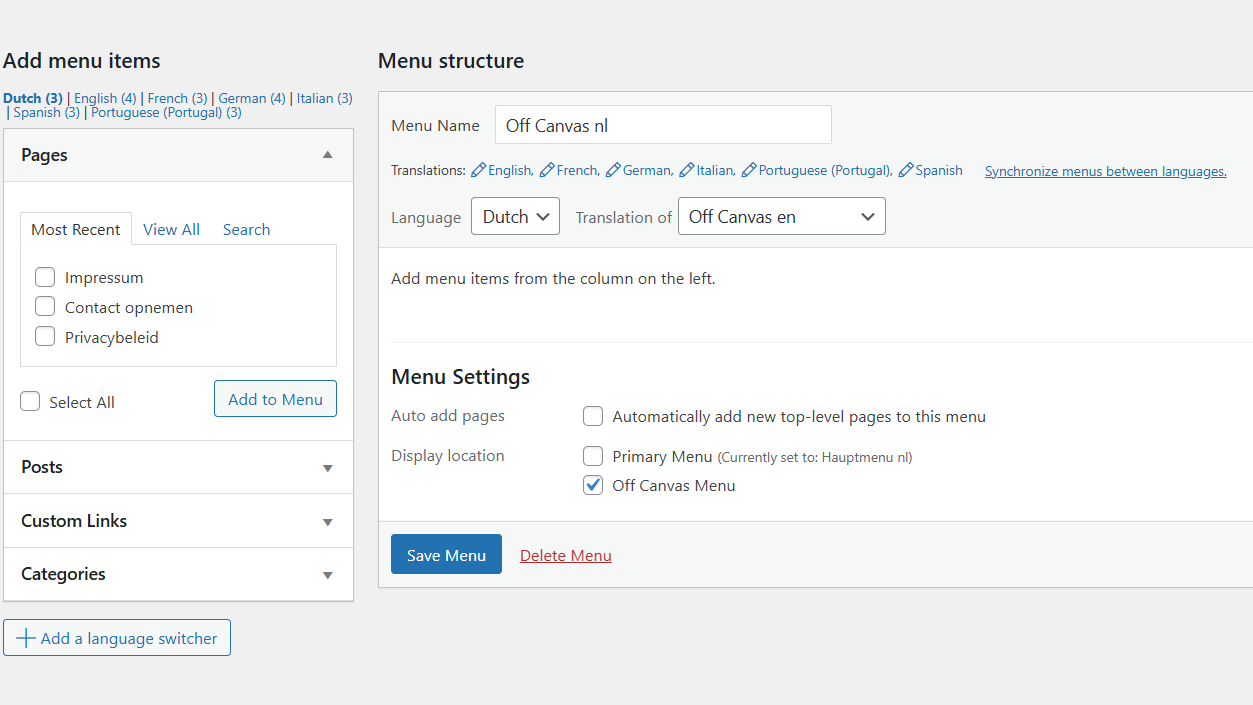
Task: Expand the Categories panel
Action: [179, 574]
